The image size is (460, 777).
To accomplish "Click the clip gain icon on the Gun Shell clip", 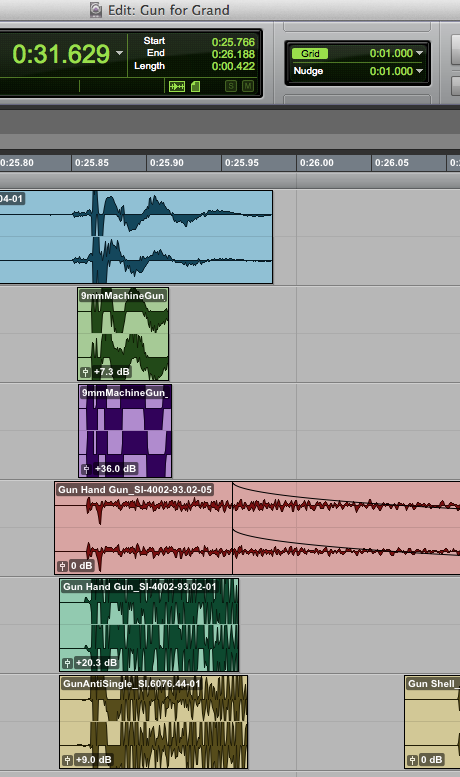I will (412, 760).
